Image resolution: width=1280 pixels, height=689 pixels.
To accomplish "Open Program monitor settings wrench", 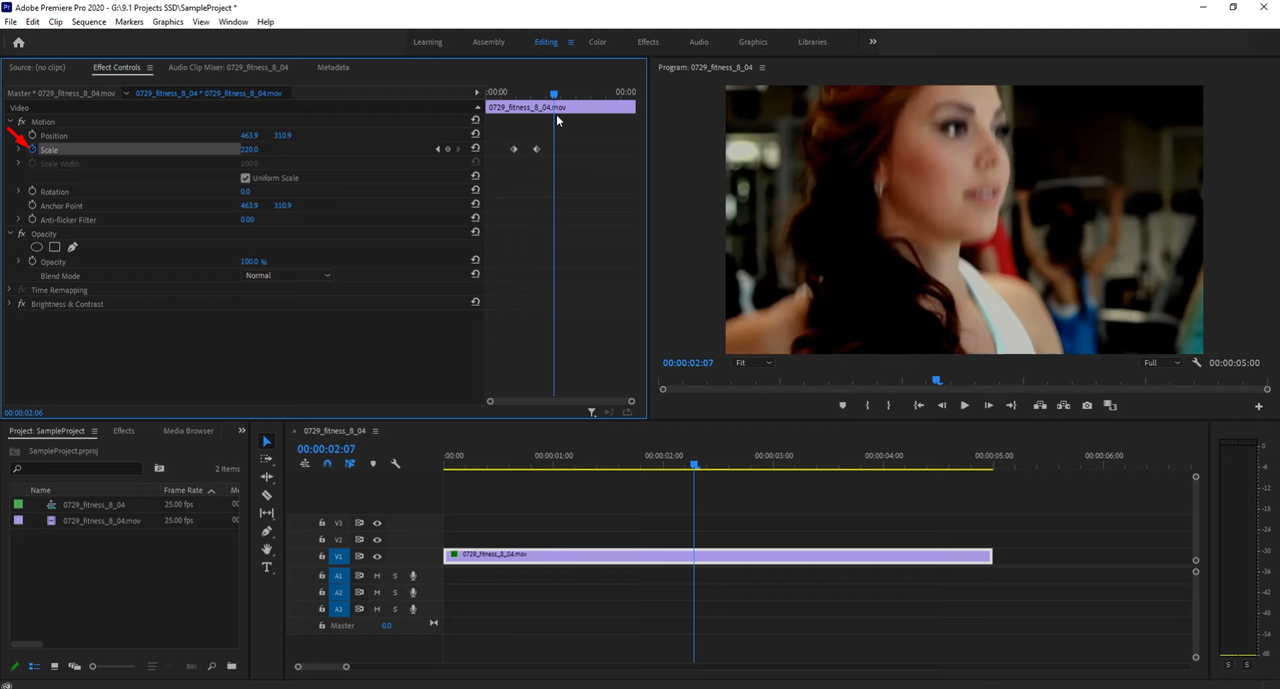I will tap(1197, 362).
